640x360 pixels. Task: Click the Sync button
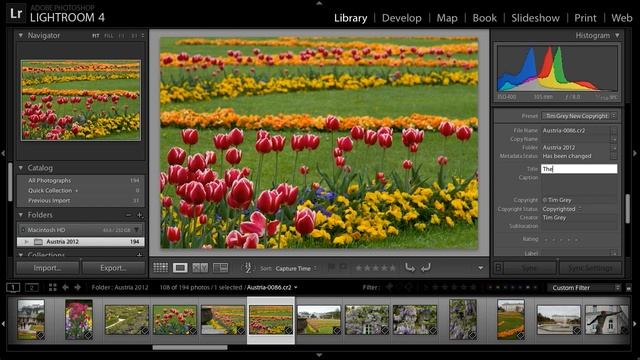pos(529,268)
